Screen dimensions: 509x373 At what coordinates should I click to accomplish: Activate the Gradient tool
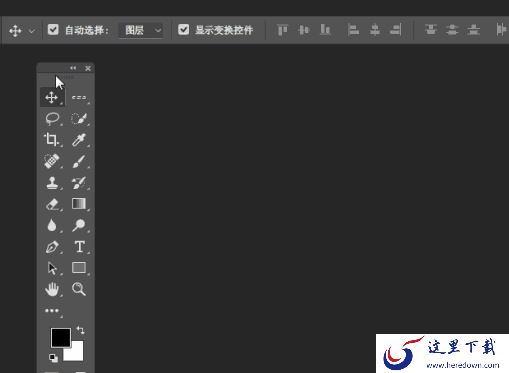(x=79, y=204)
